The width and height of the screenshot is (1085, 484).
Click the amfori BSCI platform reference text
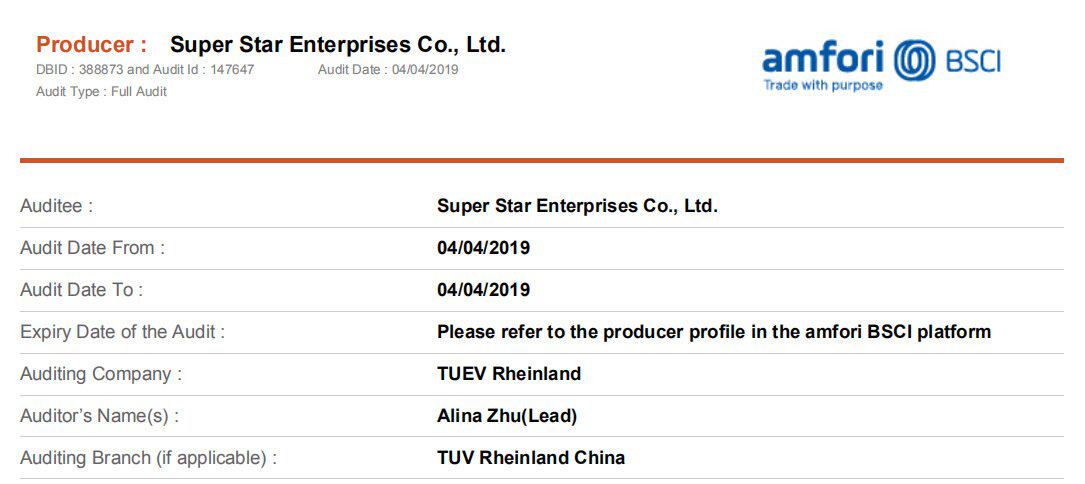[713, 332]
